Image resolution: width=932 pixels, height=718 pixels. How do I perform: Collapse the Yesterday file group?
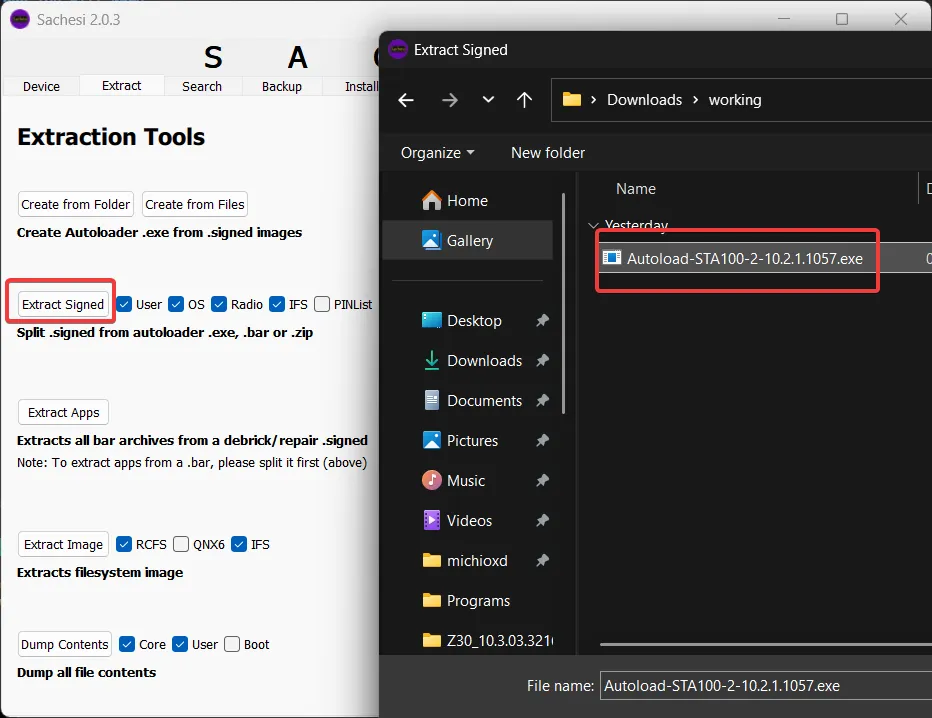(x=594, y=225)
